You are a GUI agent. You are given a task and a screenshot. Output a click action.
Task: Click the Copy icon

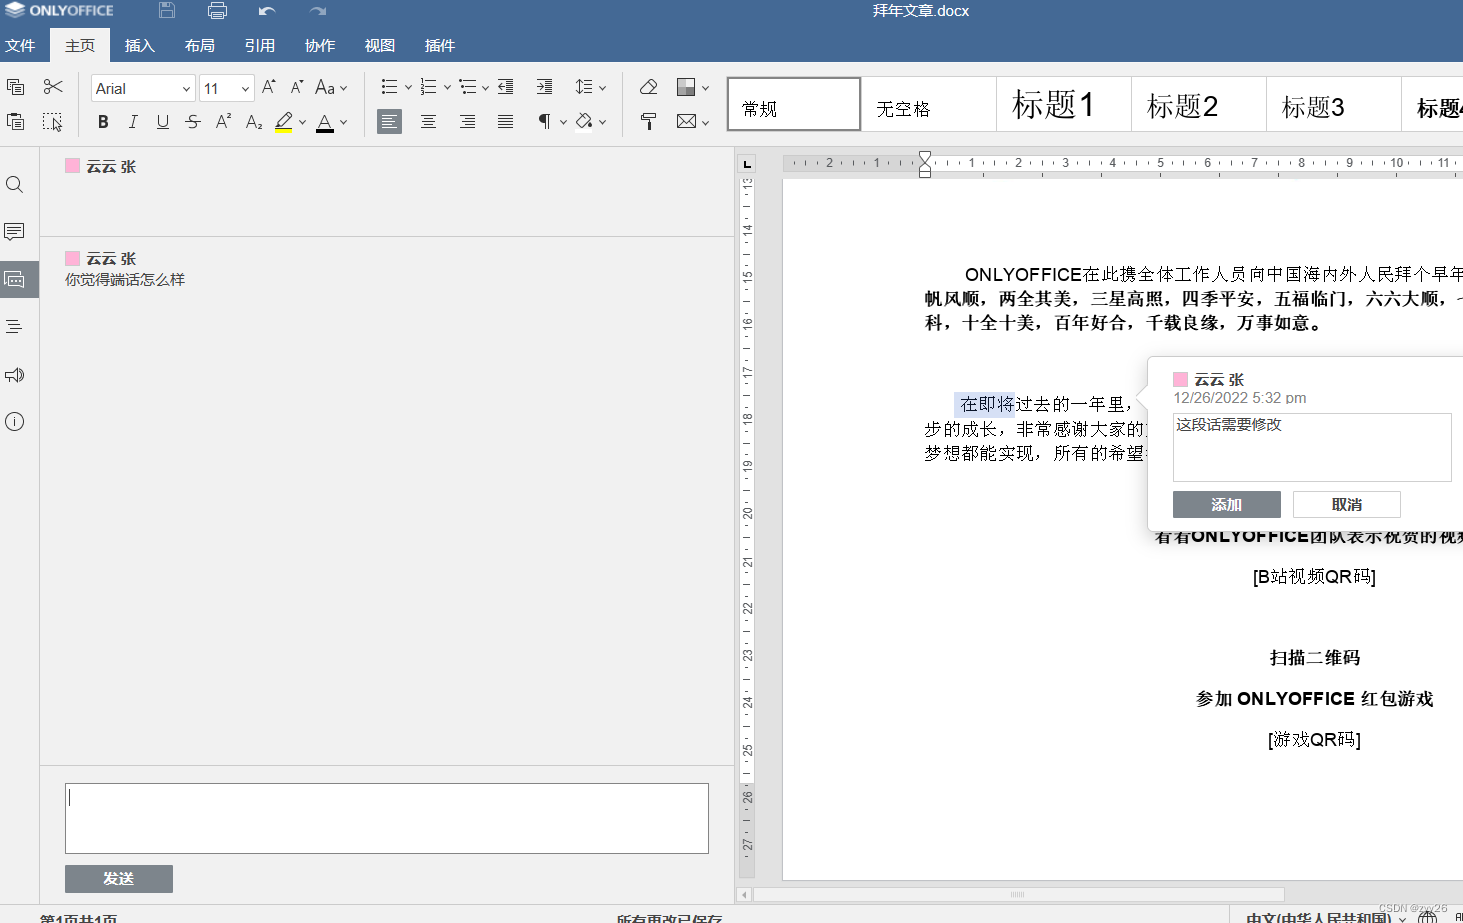(15, 87)
